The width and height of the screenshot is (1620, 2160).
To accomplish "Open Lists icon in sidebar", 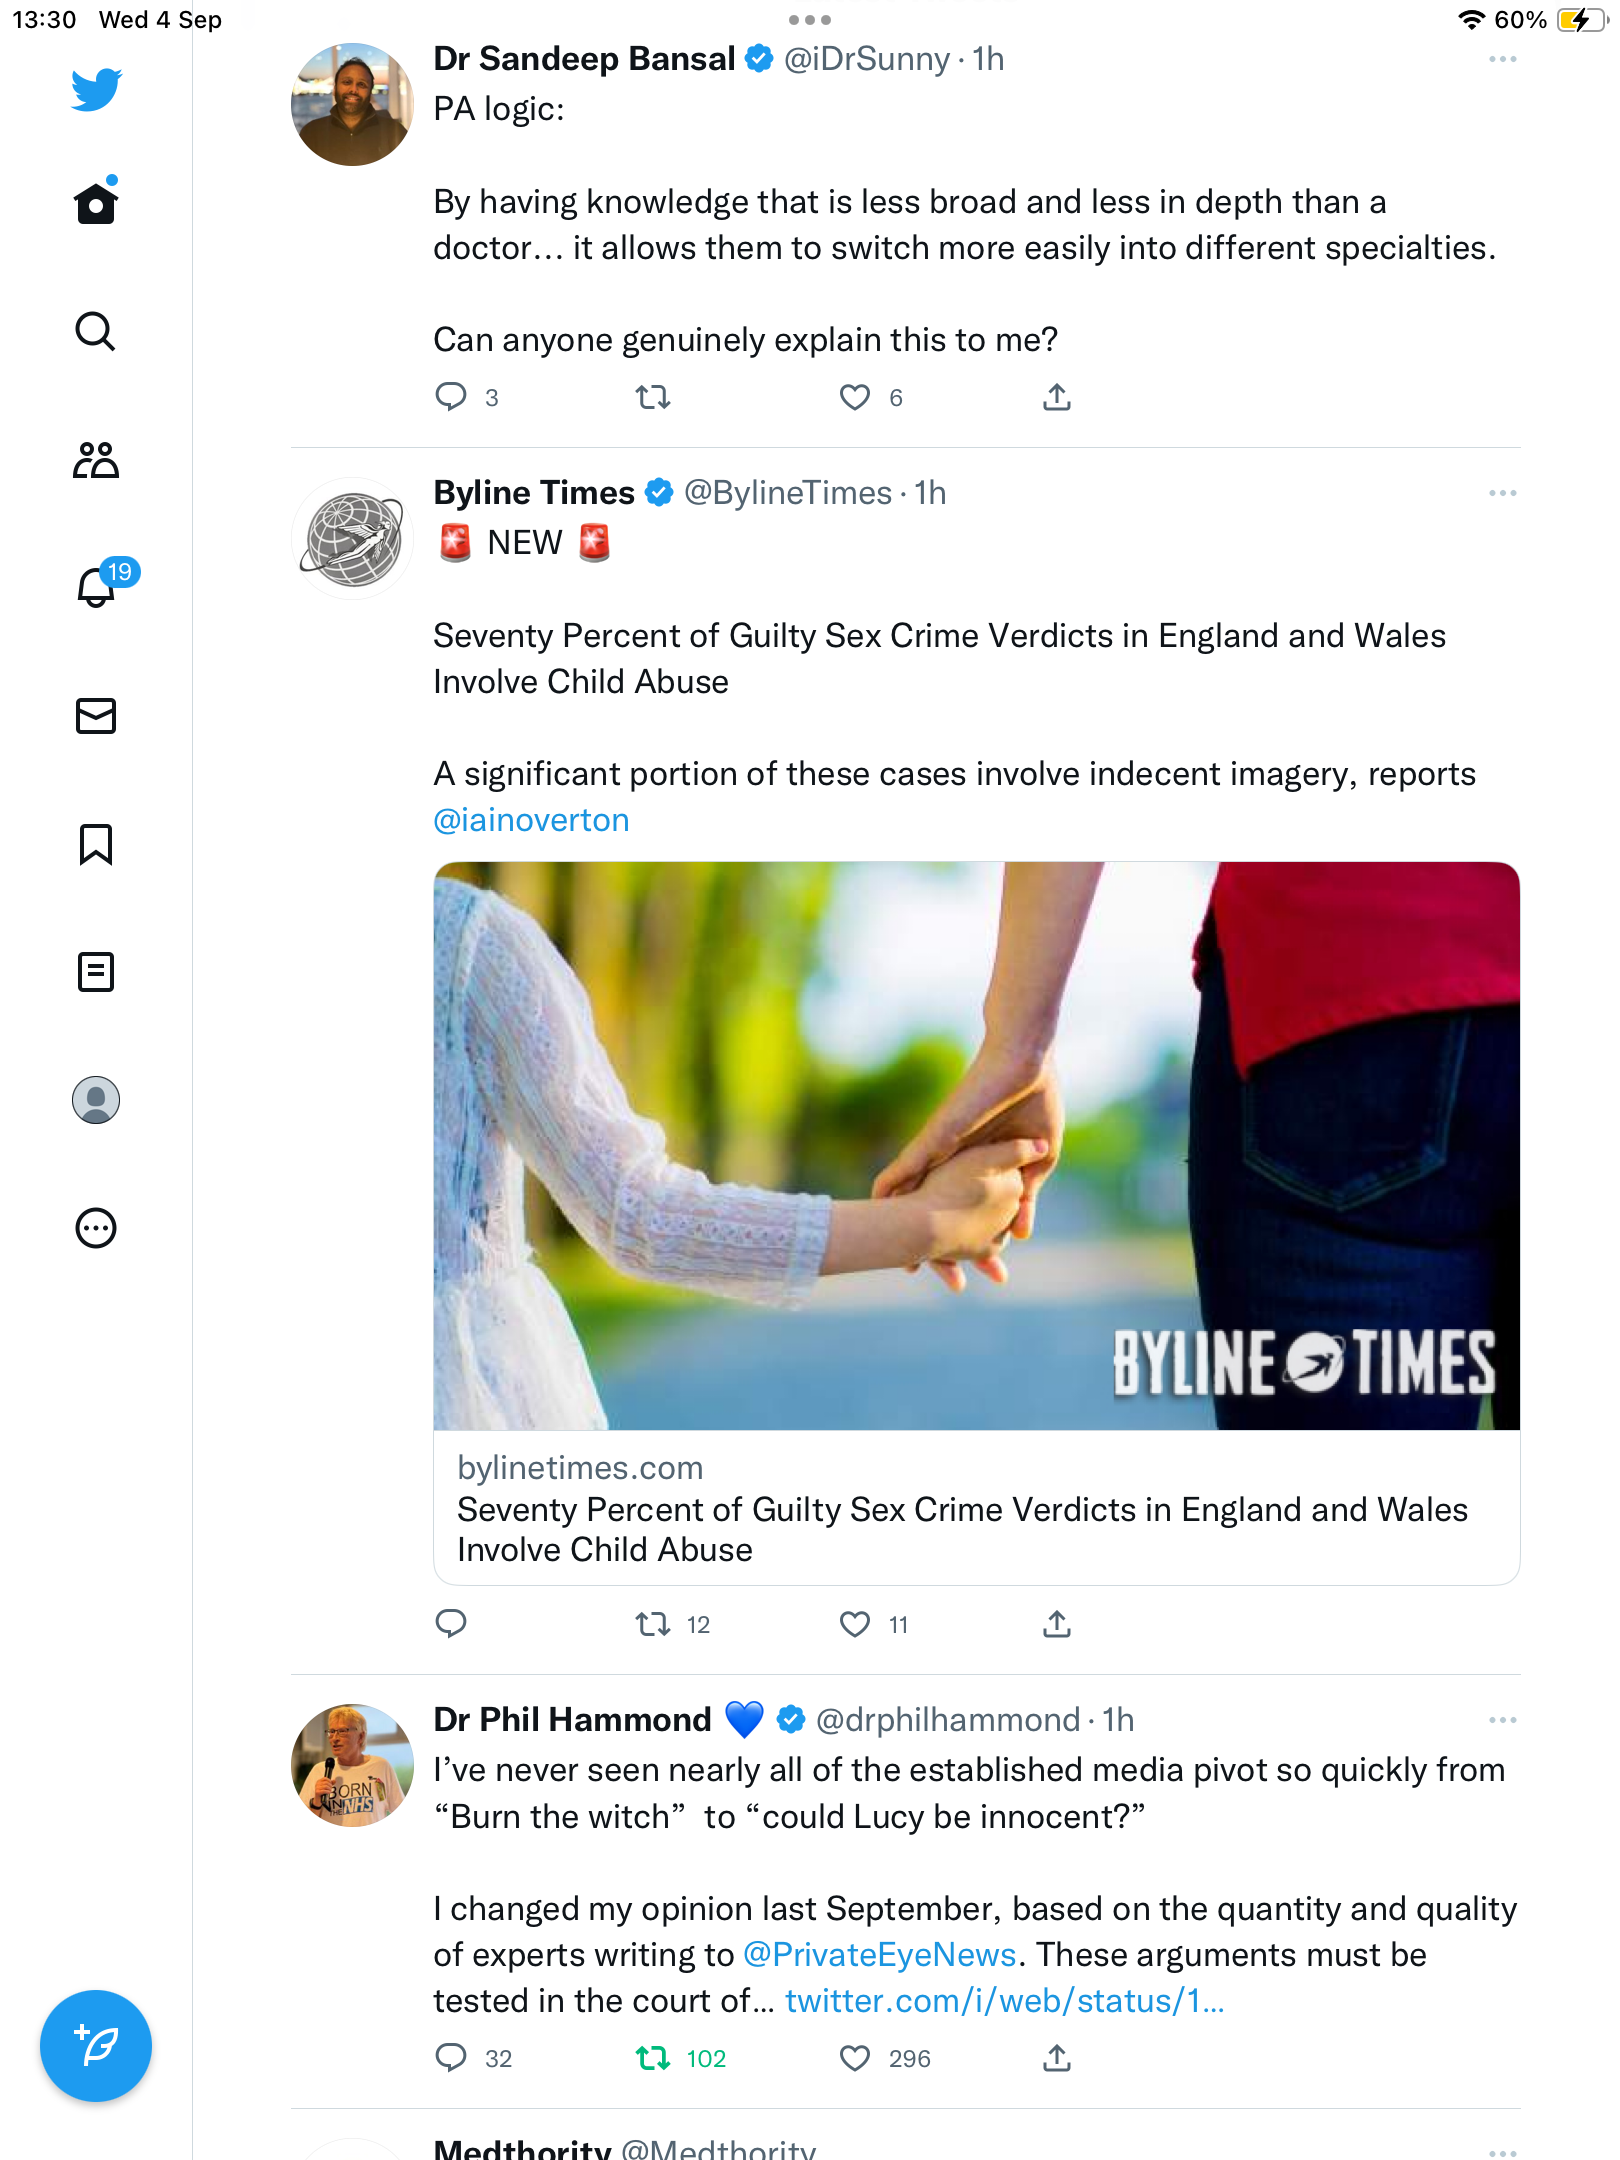I will point(96,972).
